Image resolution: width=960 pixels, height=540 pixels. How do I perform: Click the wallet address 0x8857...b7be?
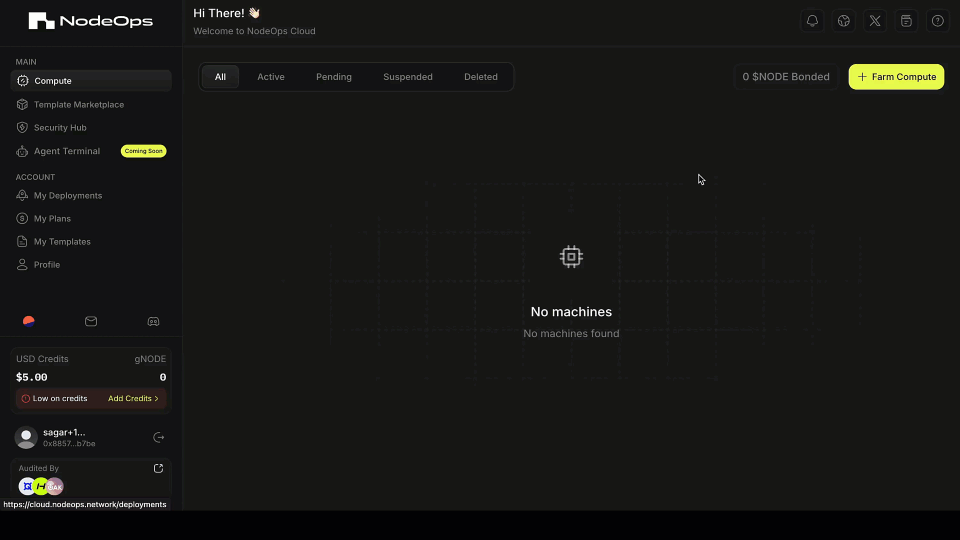pos(69,444)
